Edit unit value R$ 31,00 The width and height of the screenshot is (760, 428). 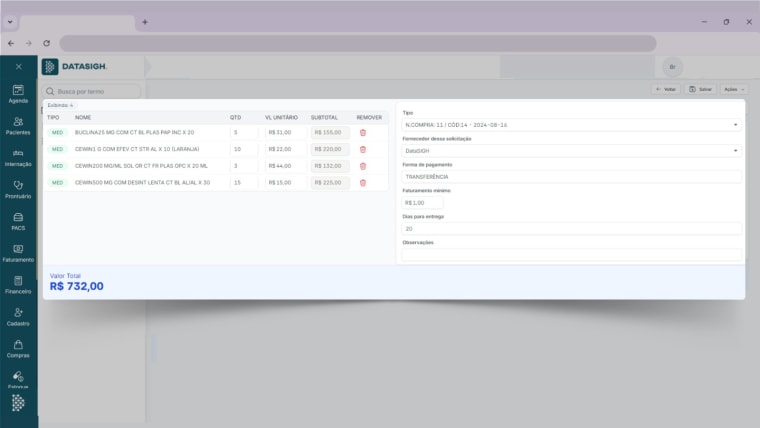pyautogui.click(x=286, y=132)
